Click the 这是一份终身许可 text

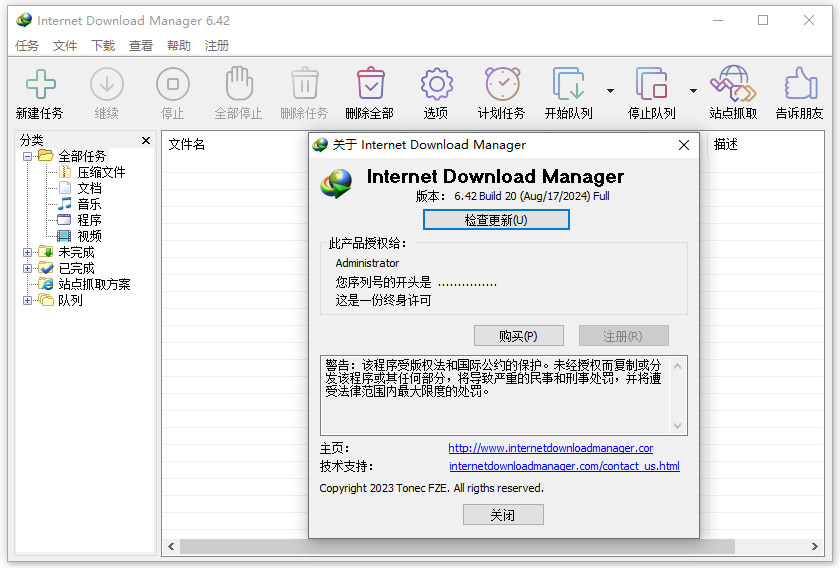pos(383,300)
